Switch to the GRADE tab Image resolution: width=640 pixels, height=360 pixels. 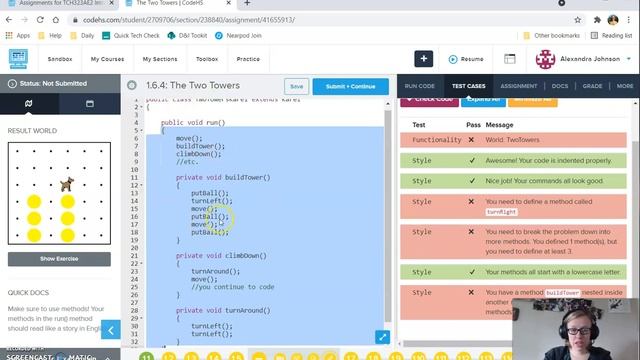[592, 86]
